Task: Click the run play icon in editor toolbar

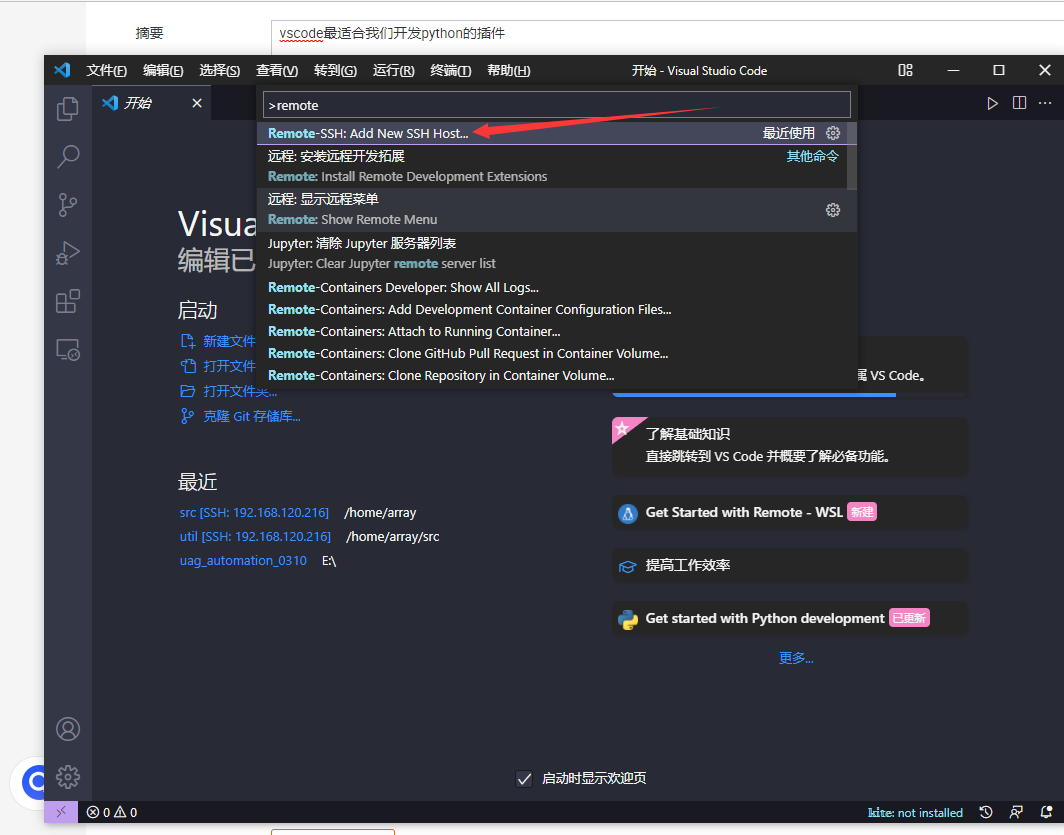Action: 992,103
